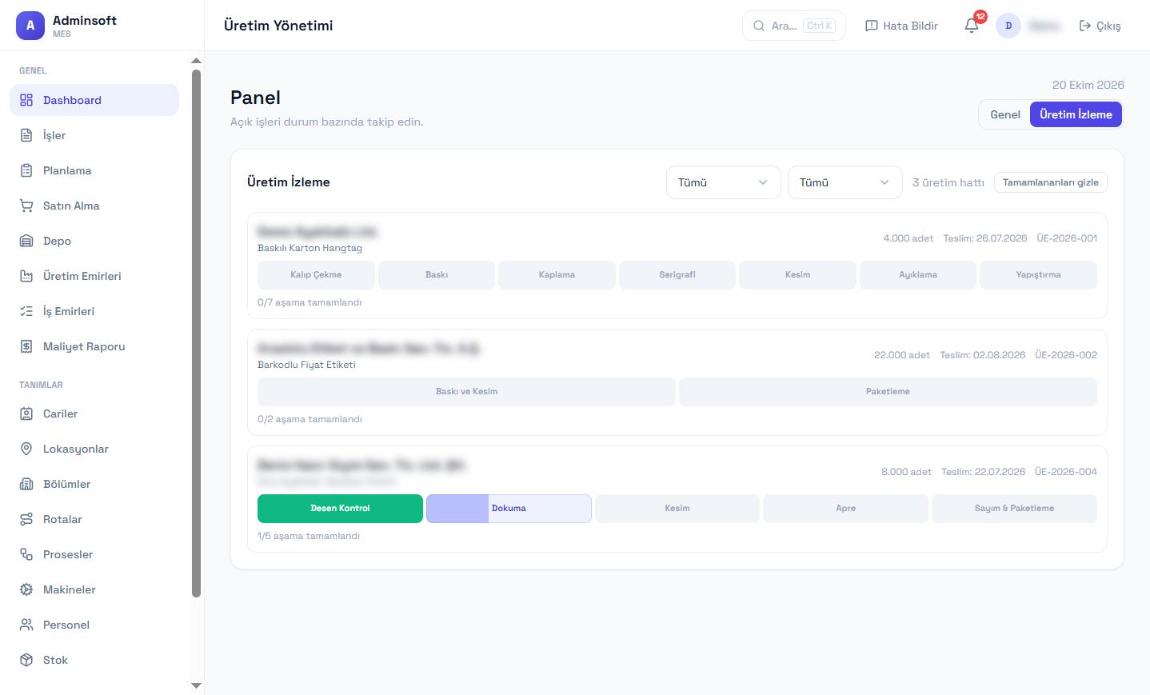Click the sidebar scrollbar up arrow
This screenshot has height=695, width=1150.
[196, 61]
